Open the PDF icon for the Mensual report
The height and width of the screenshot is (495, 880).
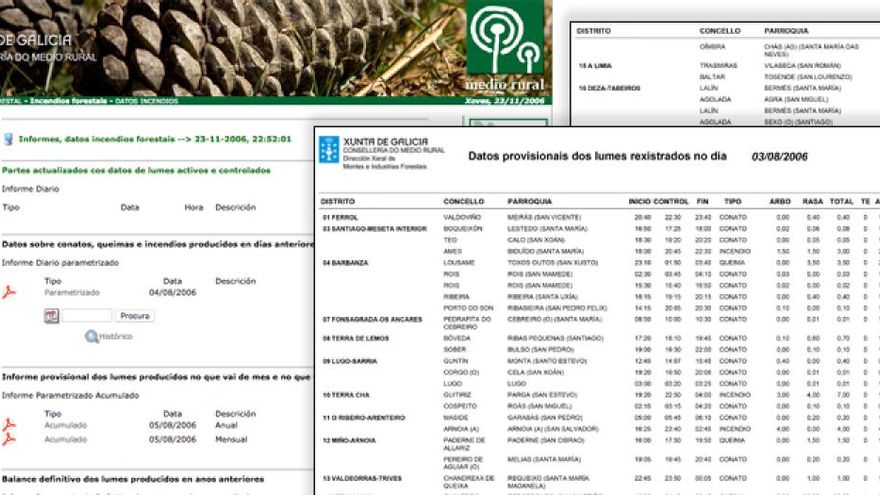(x=10, y=439)
